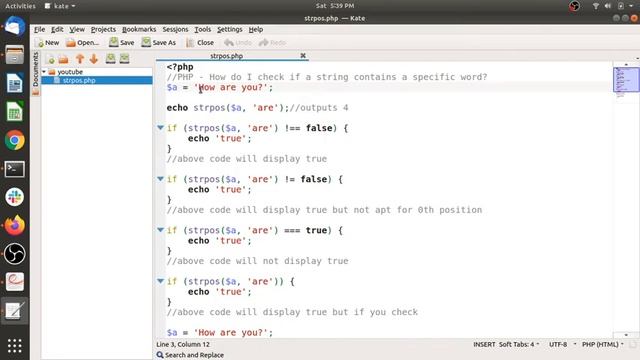This screenshot has height=360, width=640.
Task: Launch Thunderbird from the dock
Action: (14, 26)
